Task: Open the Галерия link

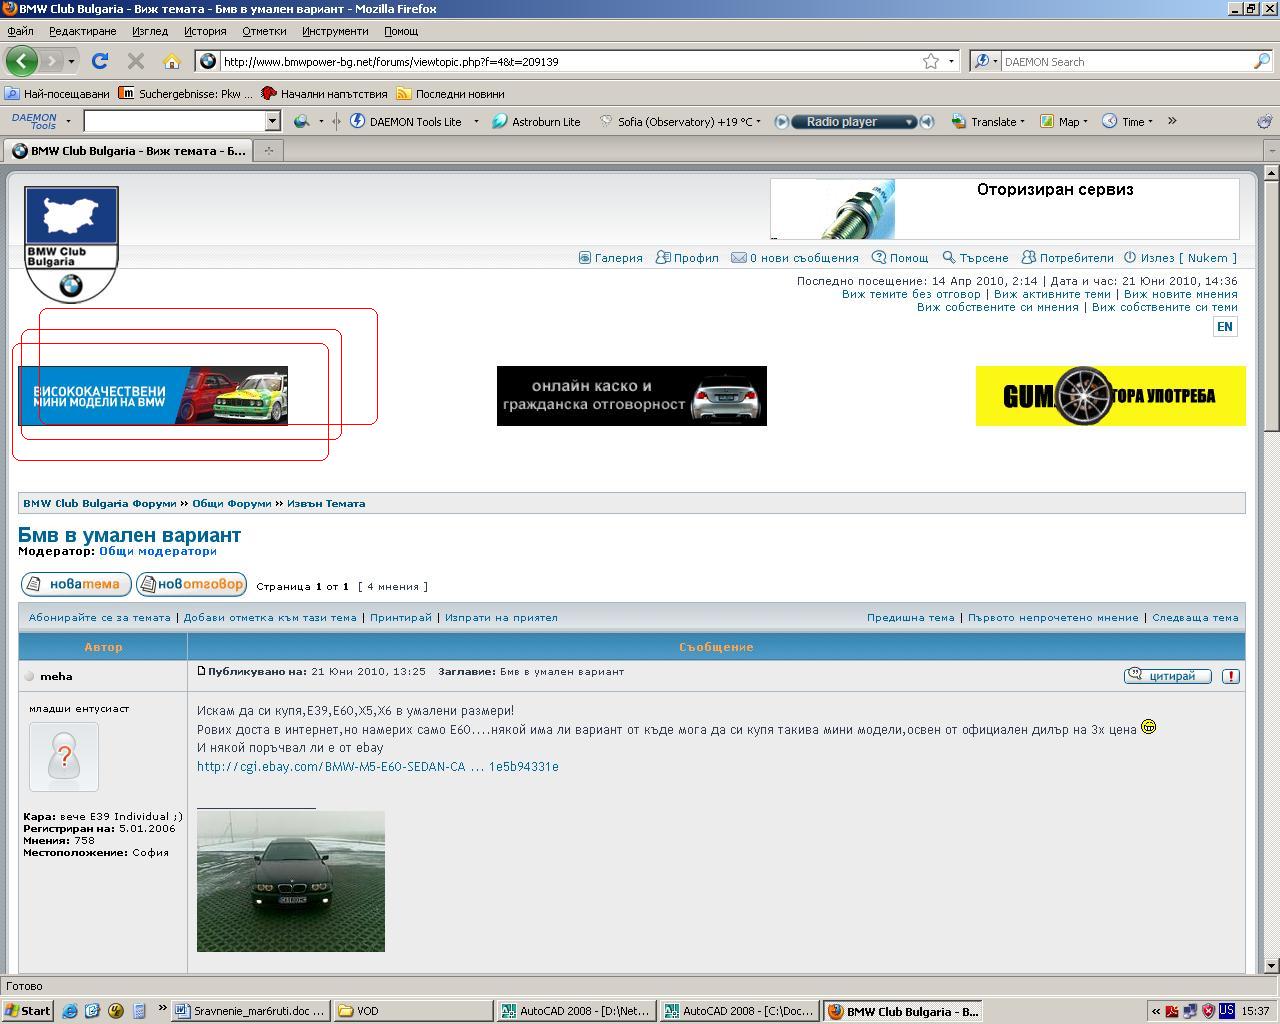Action: coord(610,258)
